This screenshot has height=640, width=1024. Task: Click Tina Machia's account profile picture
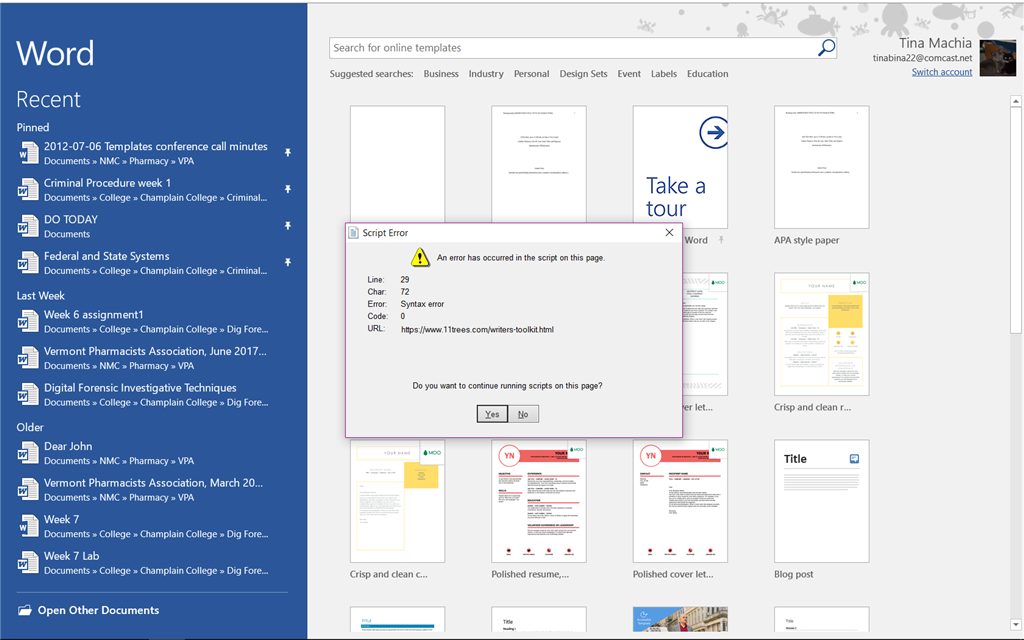point(998,57)
